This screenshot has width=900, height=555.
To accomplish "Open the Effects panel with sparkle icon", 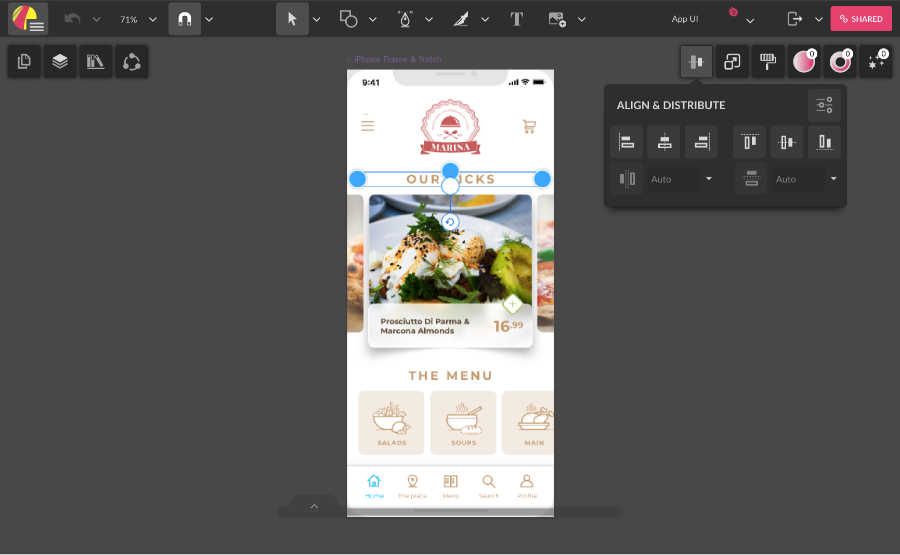I will click(876, 62).
